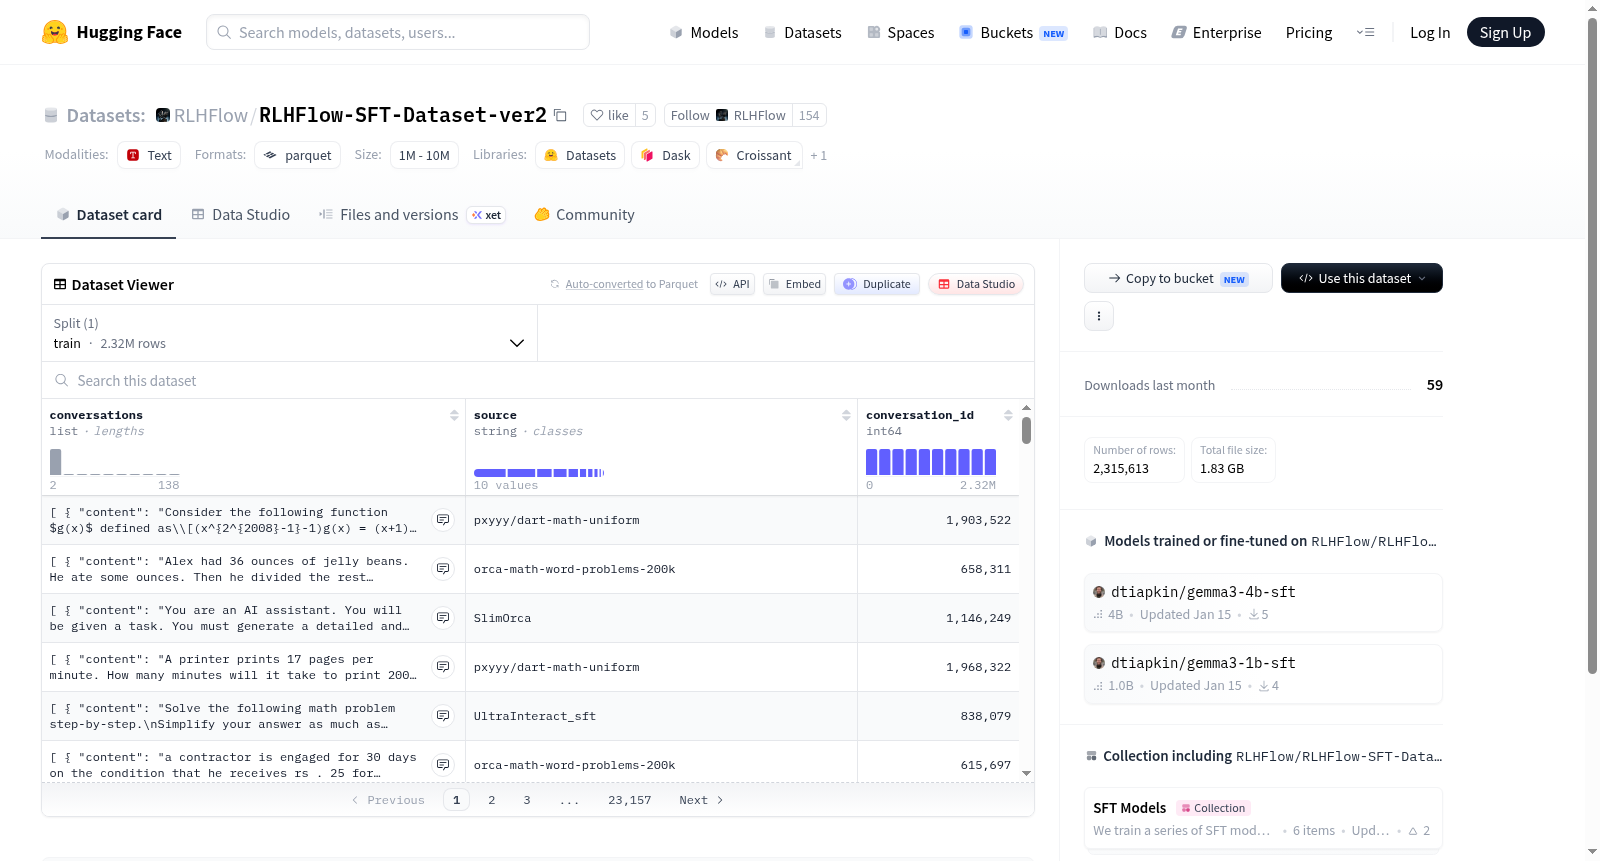Open conversation viewer for the 'A printer prints 17 pages' row
1600x861 pixels.
(x=443, y=667)
